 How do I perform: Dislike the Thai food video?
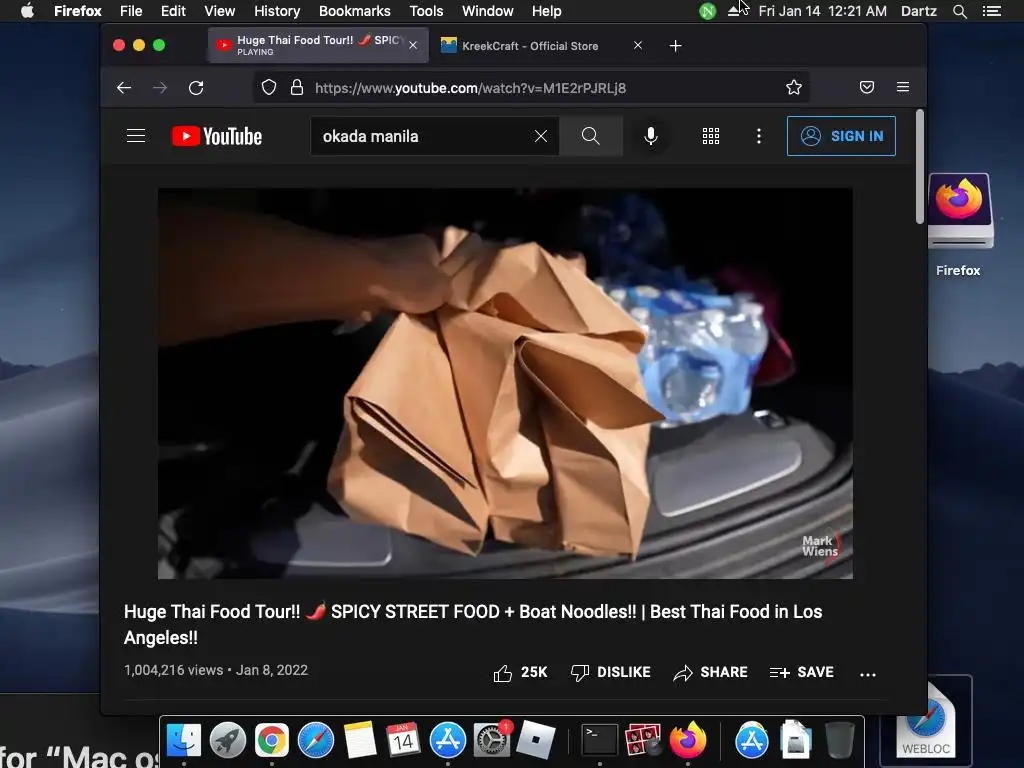611,673
